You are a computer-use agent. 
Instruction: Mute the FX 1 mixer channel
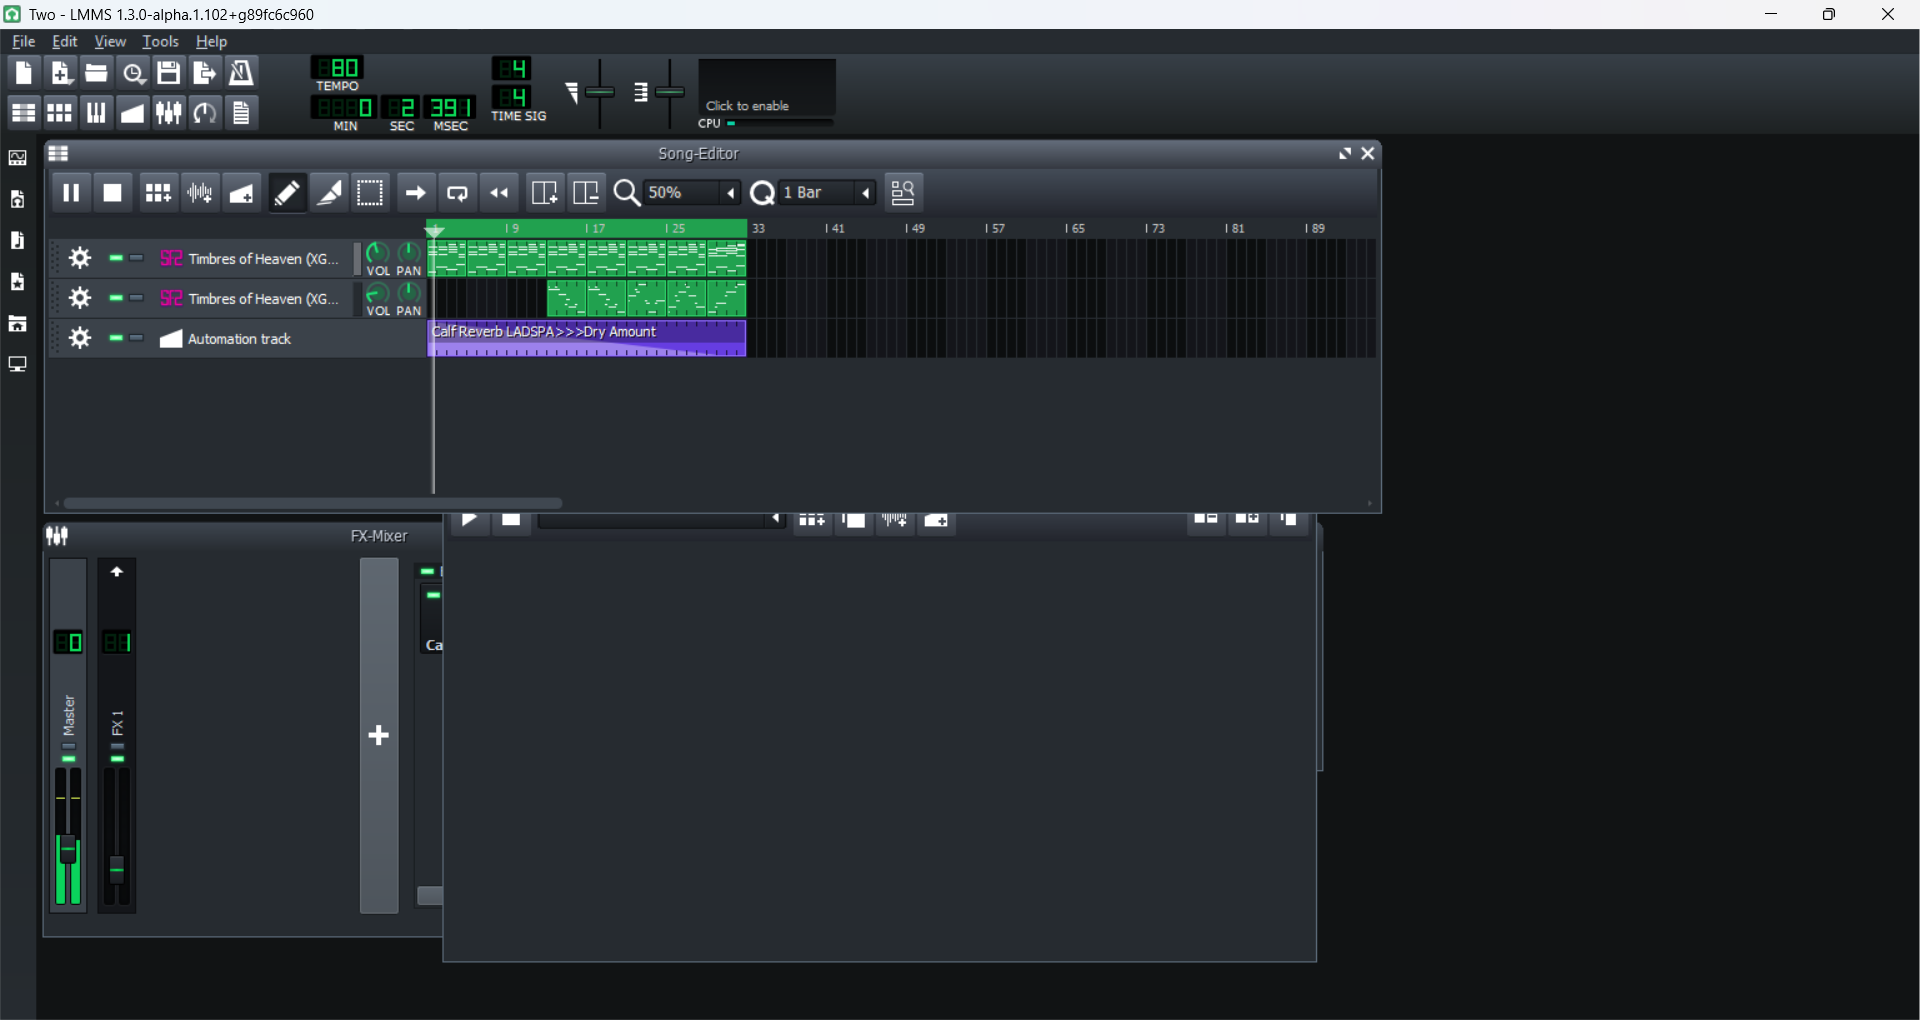tap(117, 760)
